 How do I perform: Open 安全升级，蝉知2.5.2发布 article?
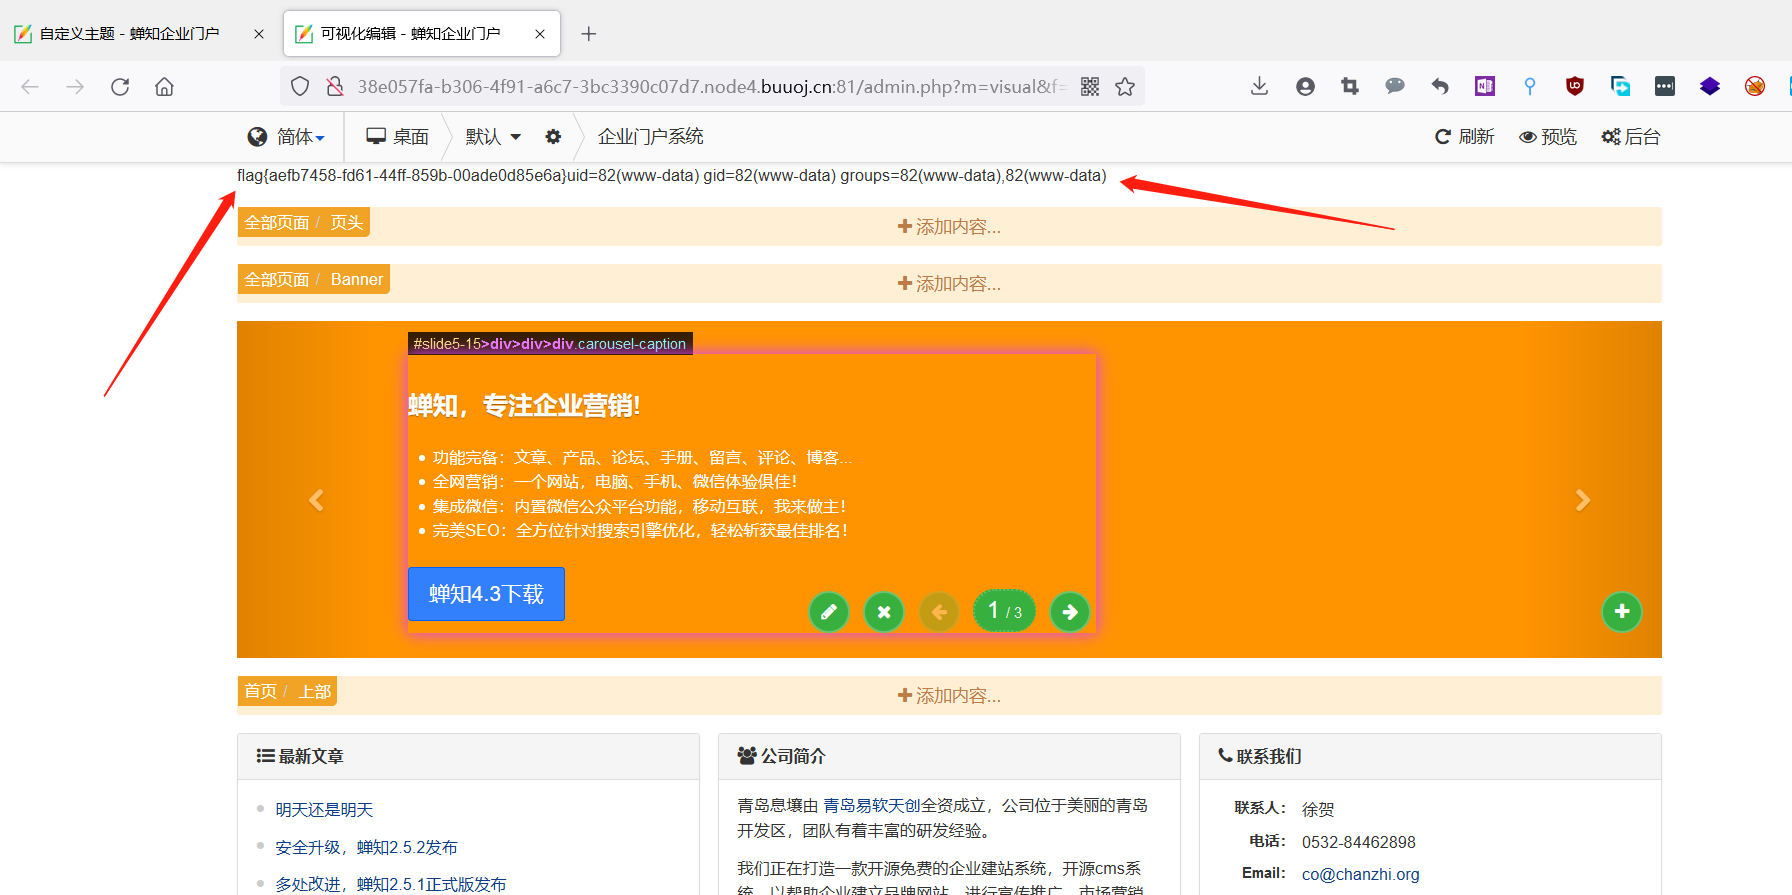[x=366, y=848]
